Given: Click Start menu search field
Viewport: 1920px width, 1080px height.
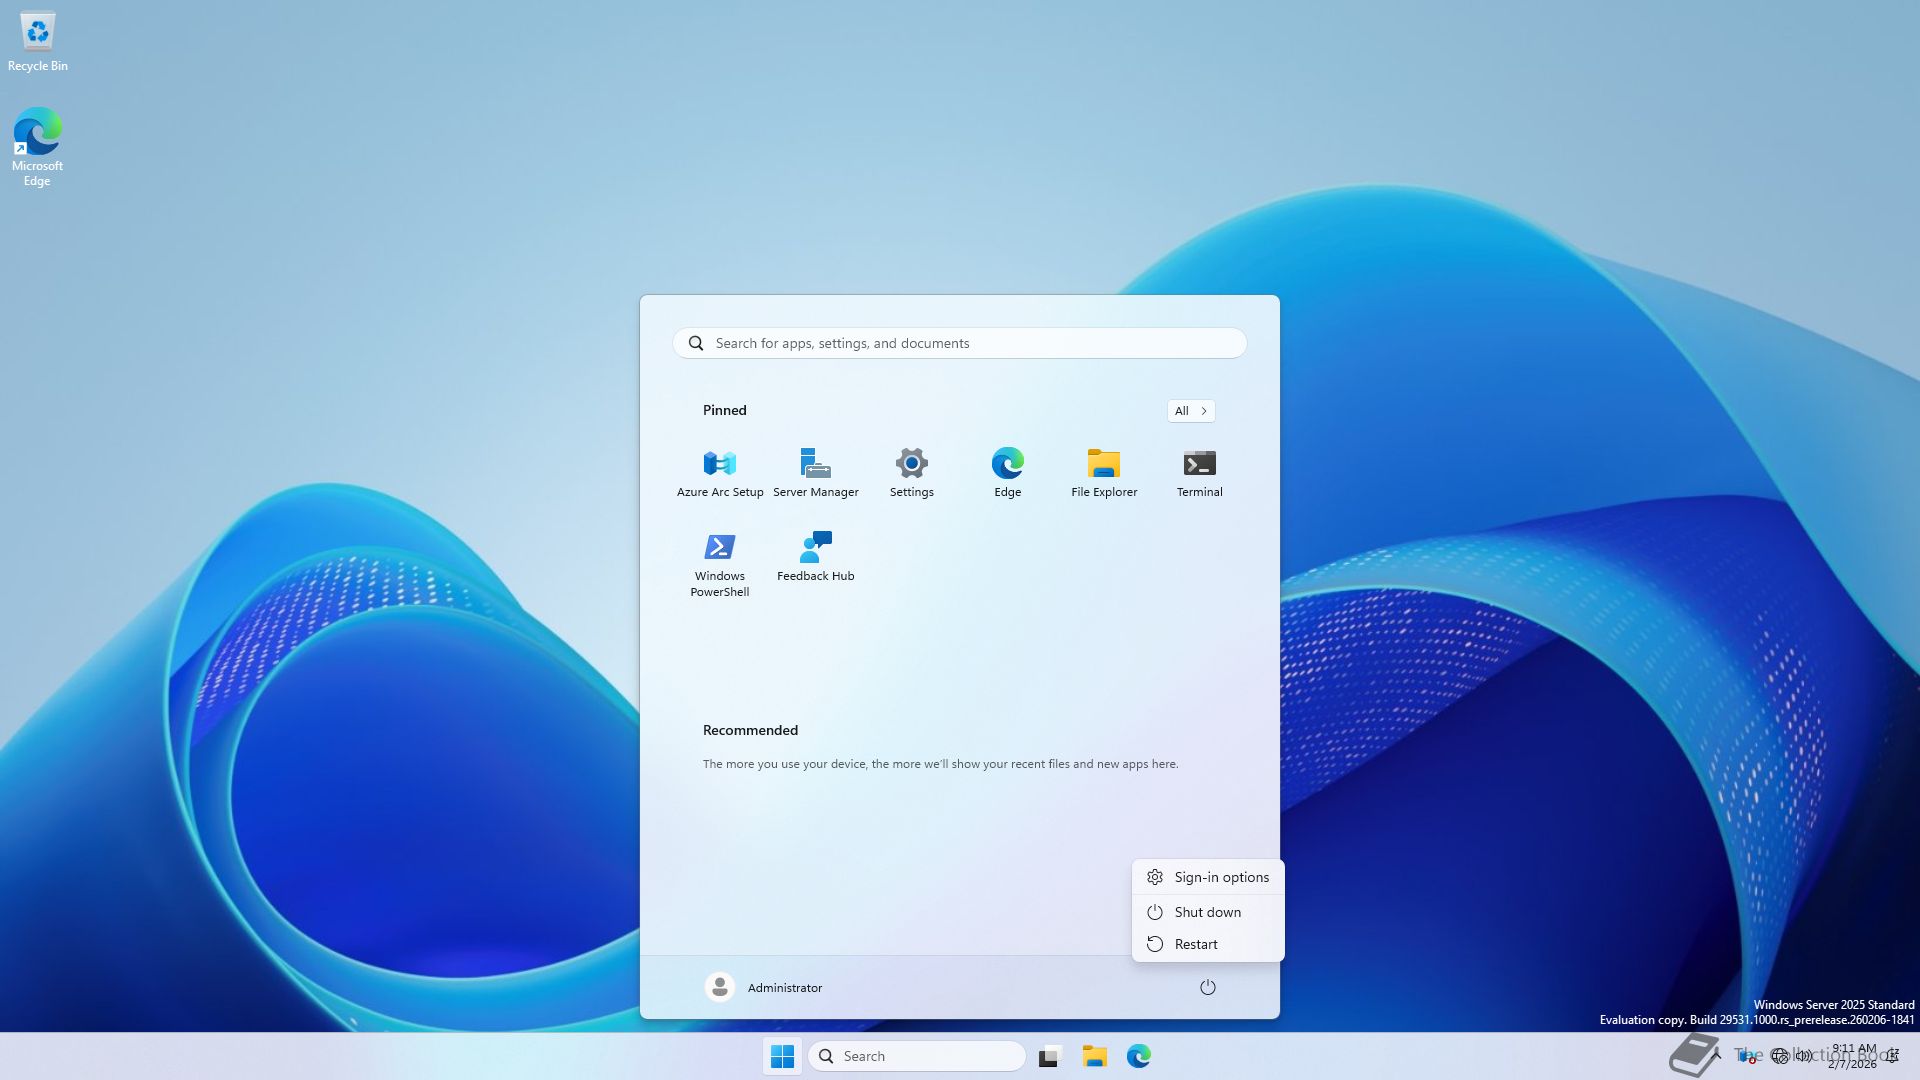Looking at the screenshot, I should click(960, 343).
